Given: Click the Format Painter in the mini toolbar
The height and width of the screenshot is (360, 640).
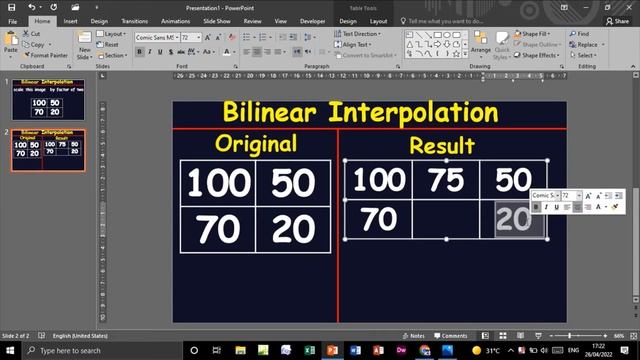Looking at the screenshot, I should point(615,207).
